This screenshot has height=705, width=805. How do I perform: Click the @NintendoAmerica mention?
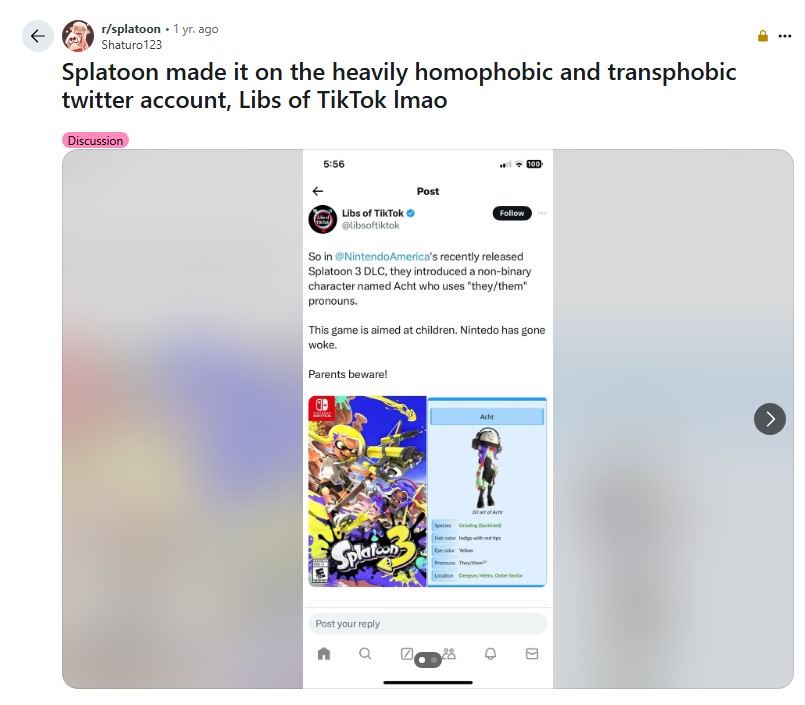382,256
